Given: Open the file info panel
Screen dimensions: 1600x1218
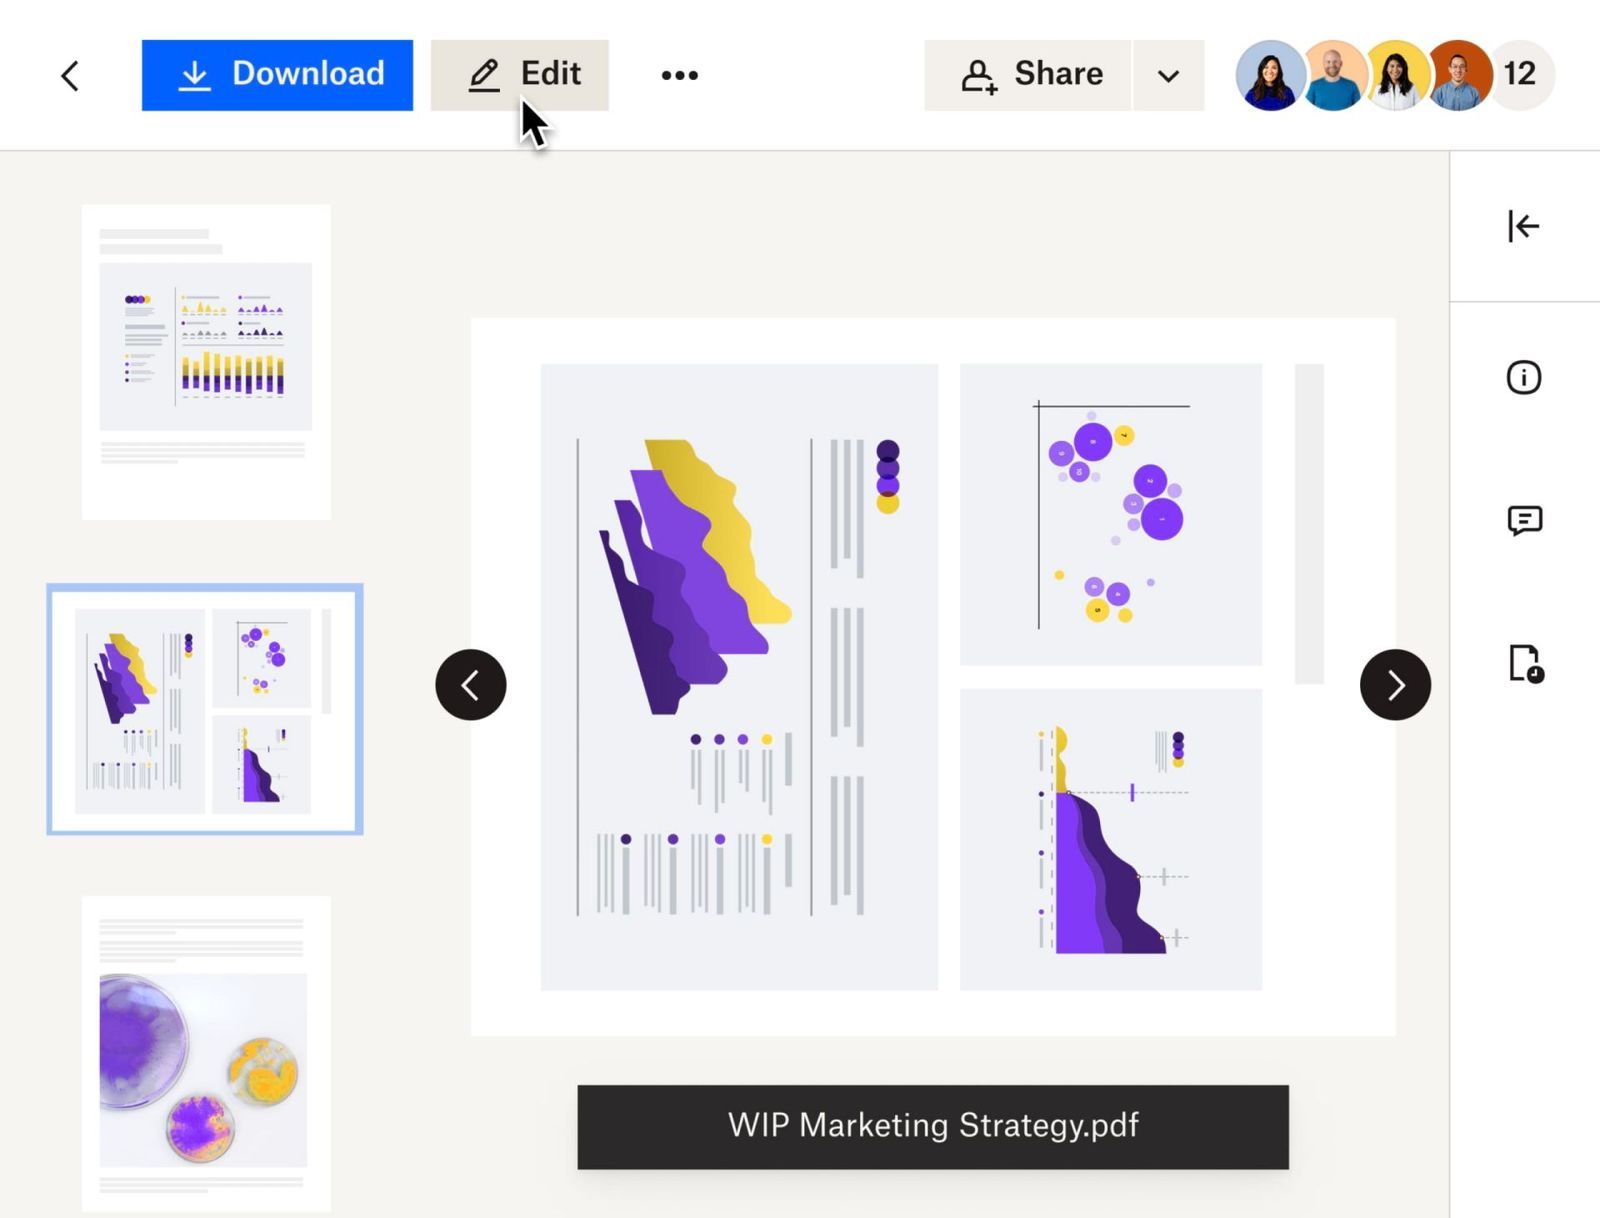Looking at the screenshot, I should tap(1523, 377).
